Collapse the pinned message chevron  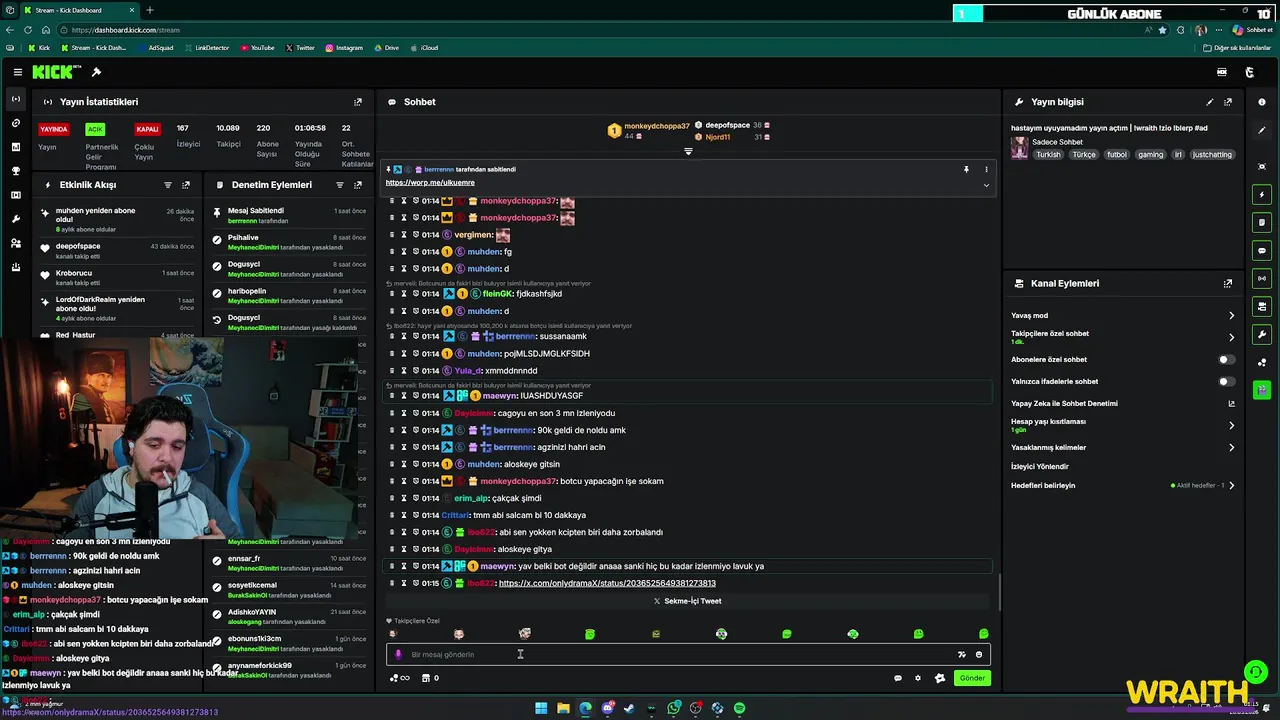click(x=986, y=185)
